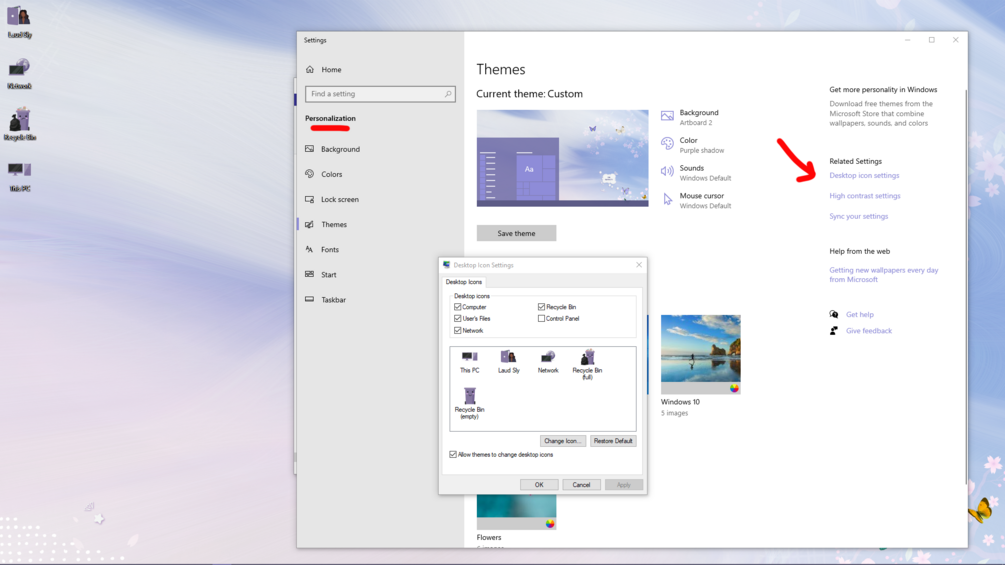
Task: Uncheck the Computer checkbox
Action: (458, 307)
